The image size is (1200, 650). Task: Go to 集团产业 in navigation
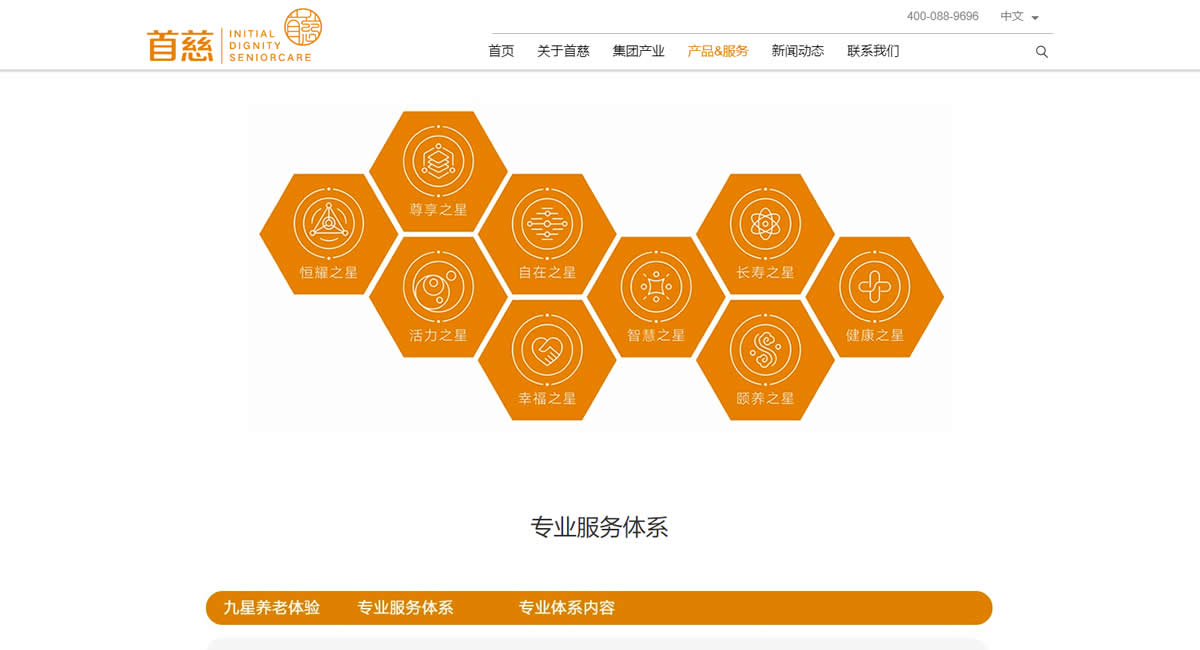(638, 51)
